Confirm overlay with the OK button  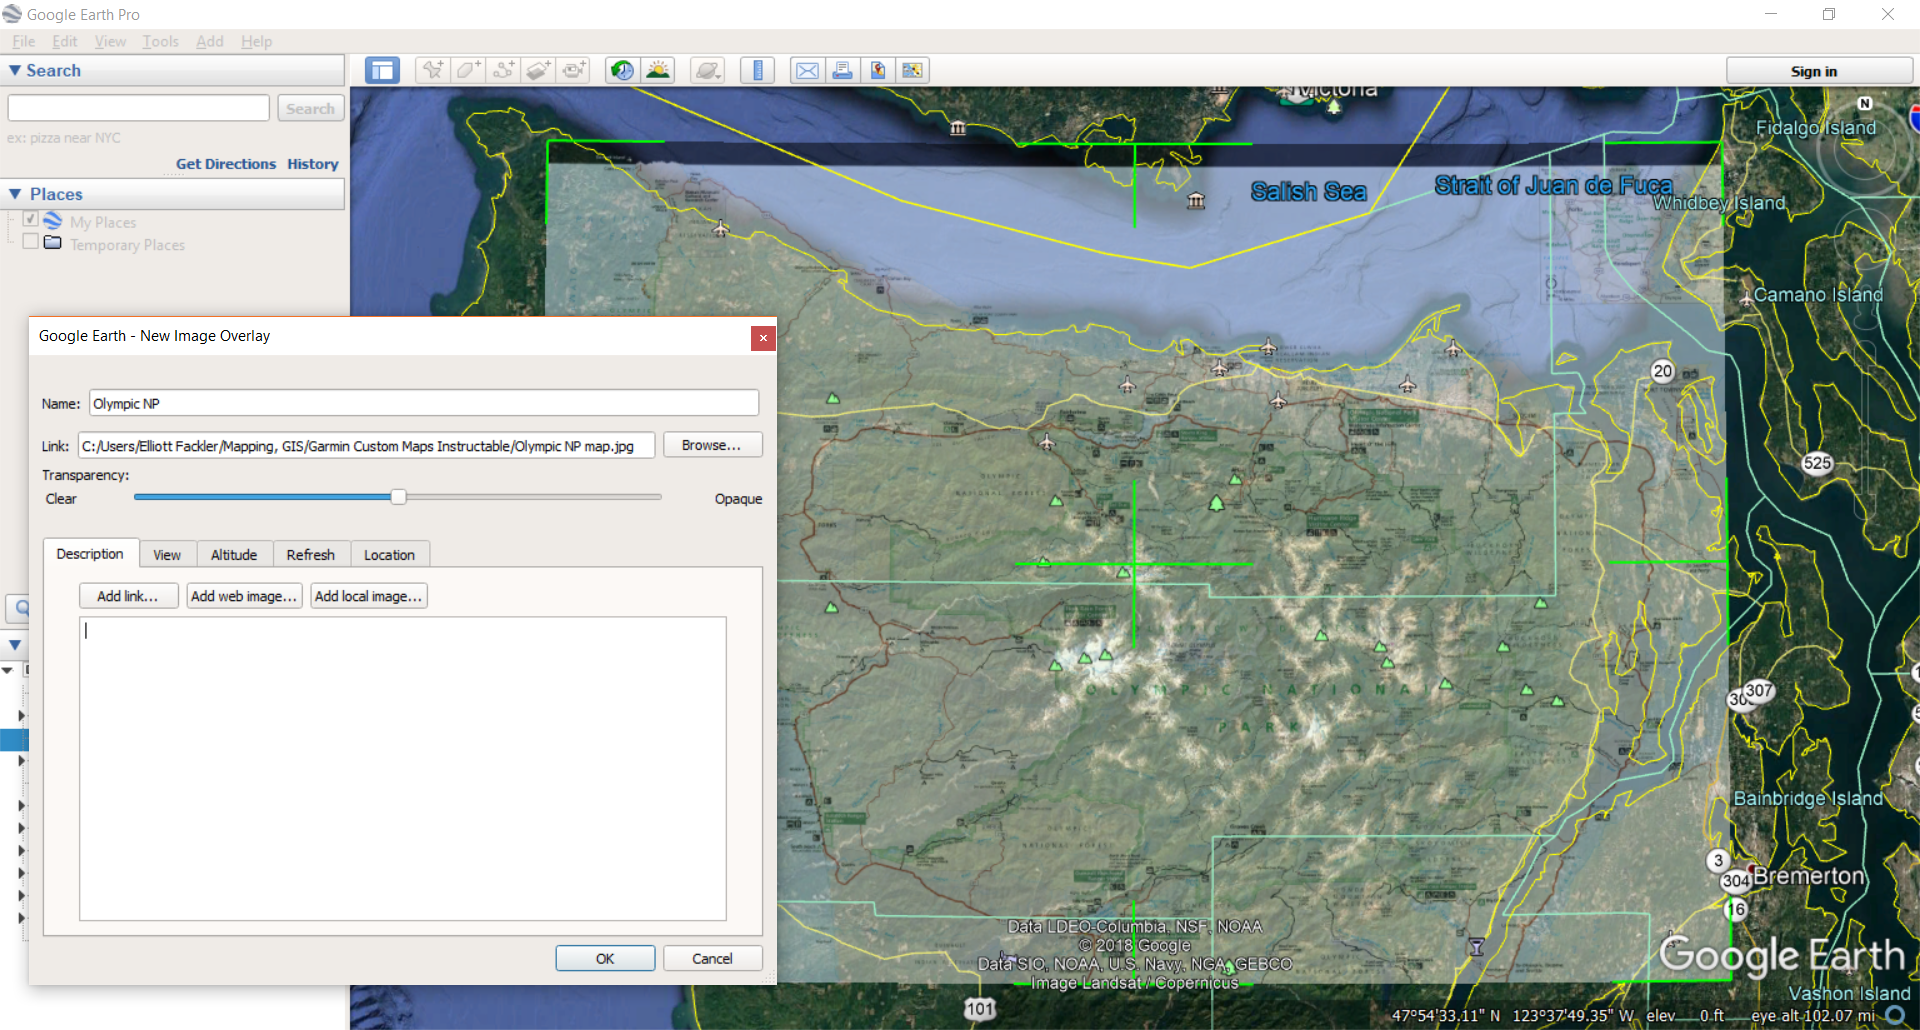pos(605,958)
